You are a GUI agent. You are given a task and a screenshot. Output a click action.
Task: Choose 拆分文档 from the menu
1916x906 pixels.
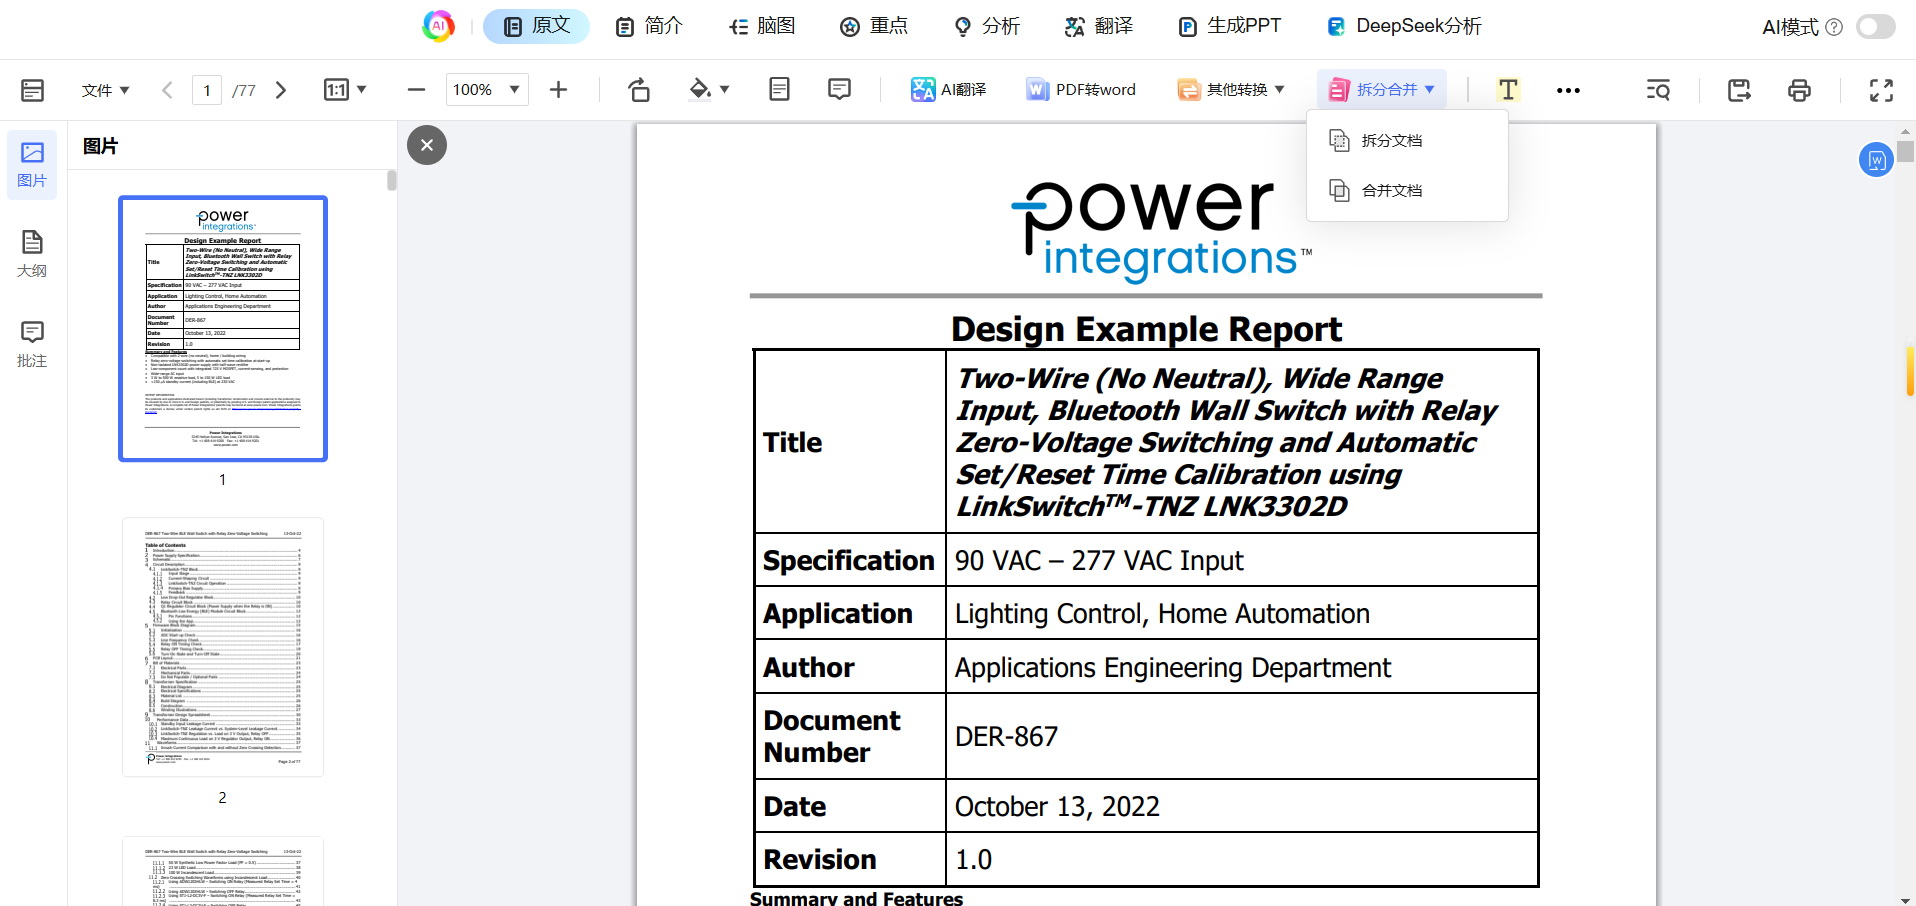tap(1407, 141)
